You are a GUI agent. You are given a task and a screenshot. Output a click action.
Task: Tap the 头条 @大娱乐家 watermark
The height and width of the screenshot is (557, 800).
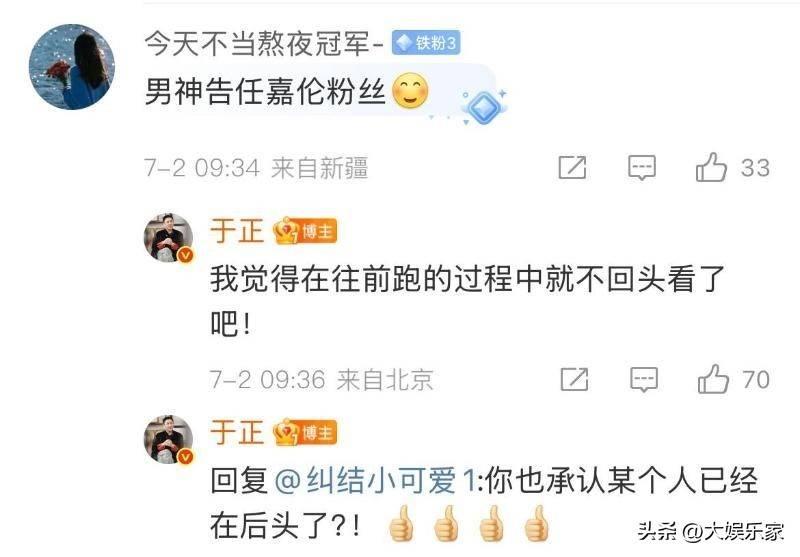[711, 532]
